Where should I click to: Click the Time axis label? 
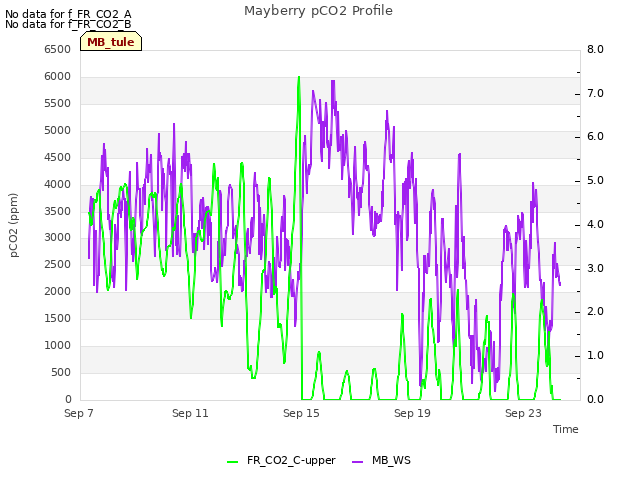(566, 429)
